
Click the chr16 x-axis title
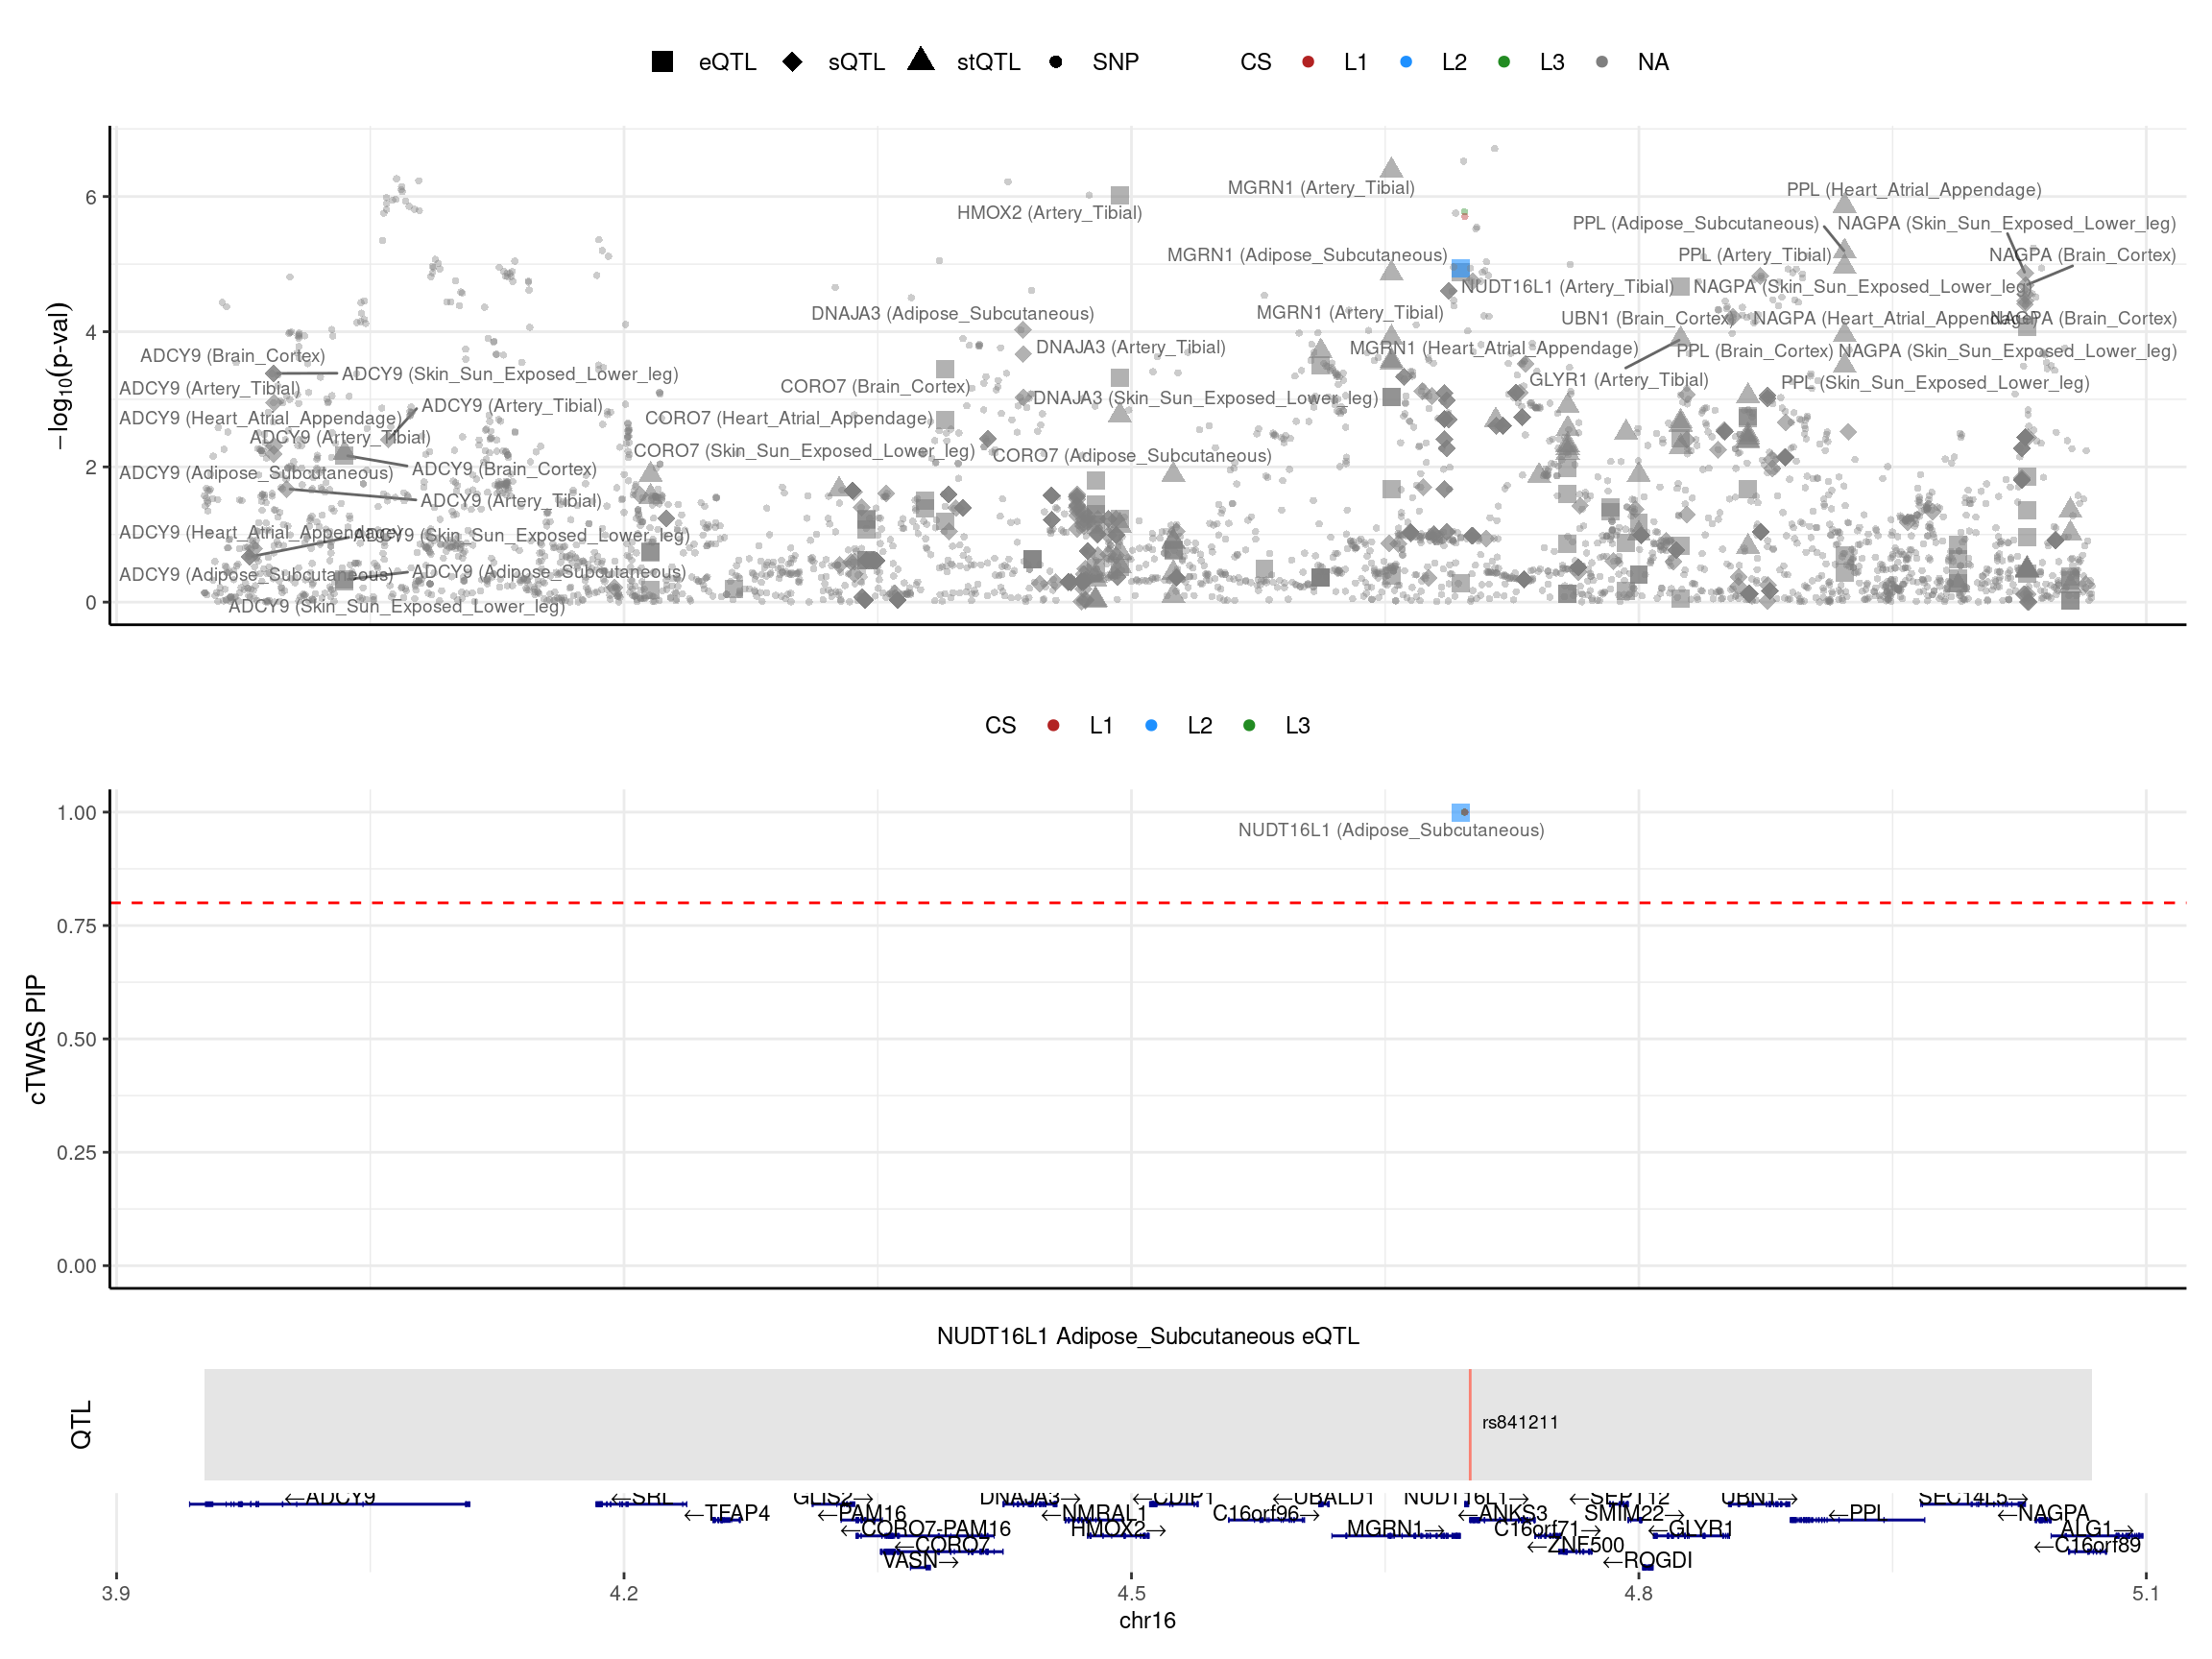pyautogui.click(x=1147, y=1620)
